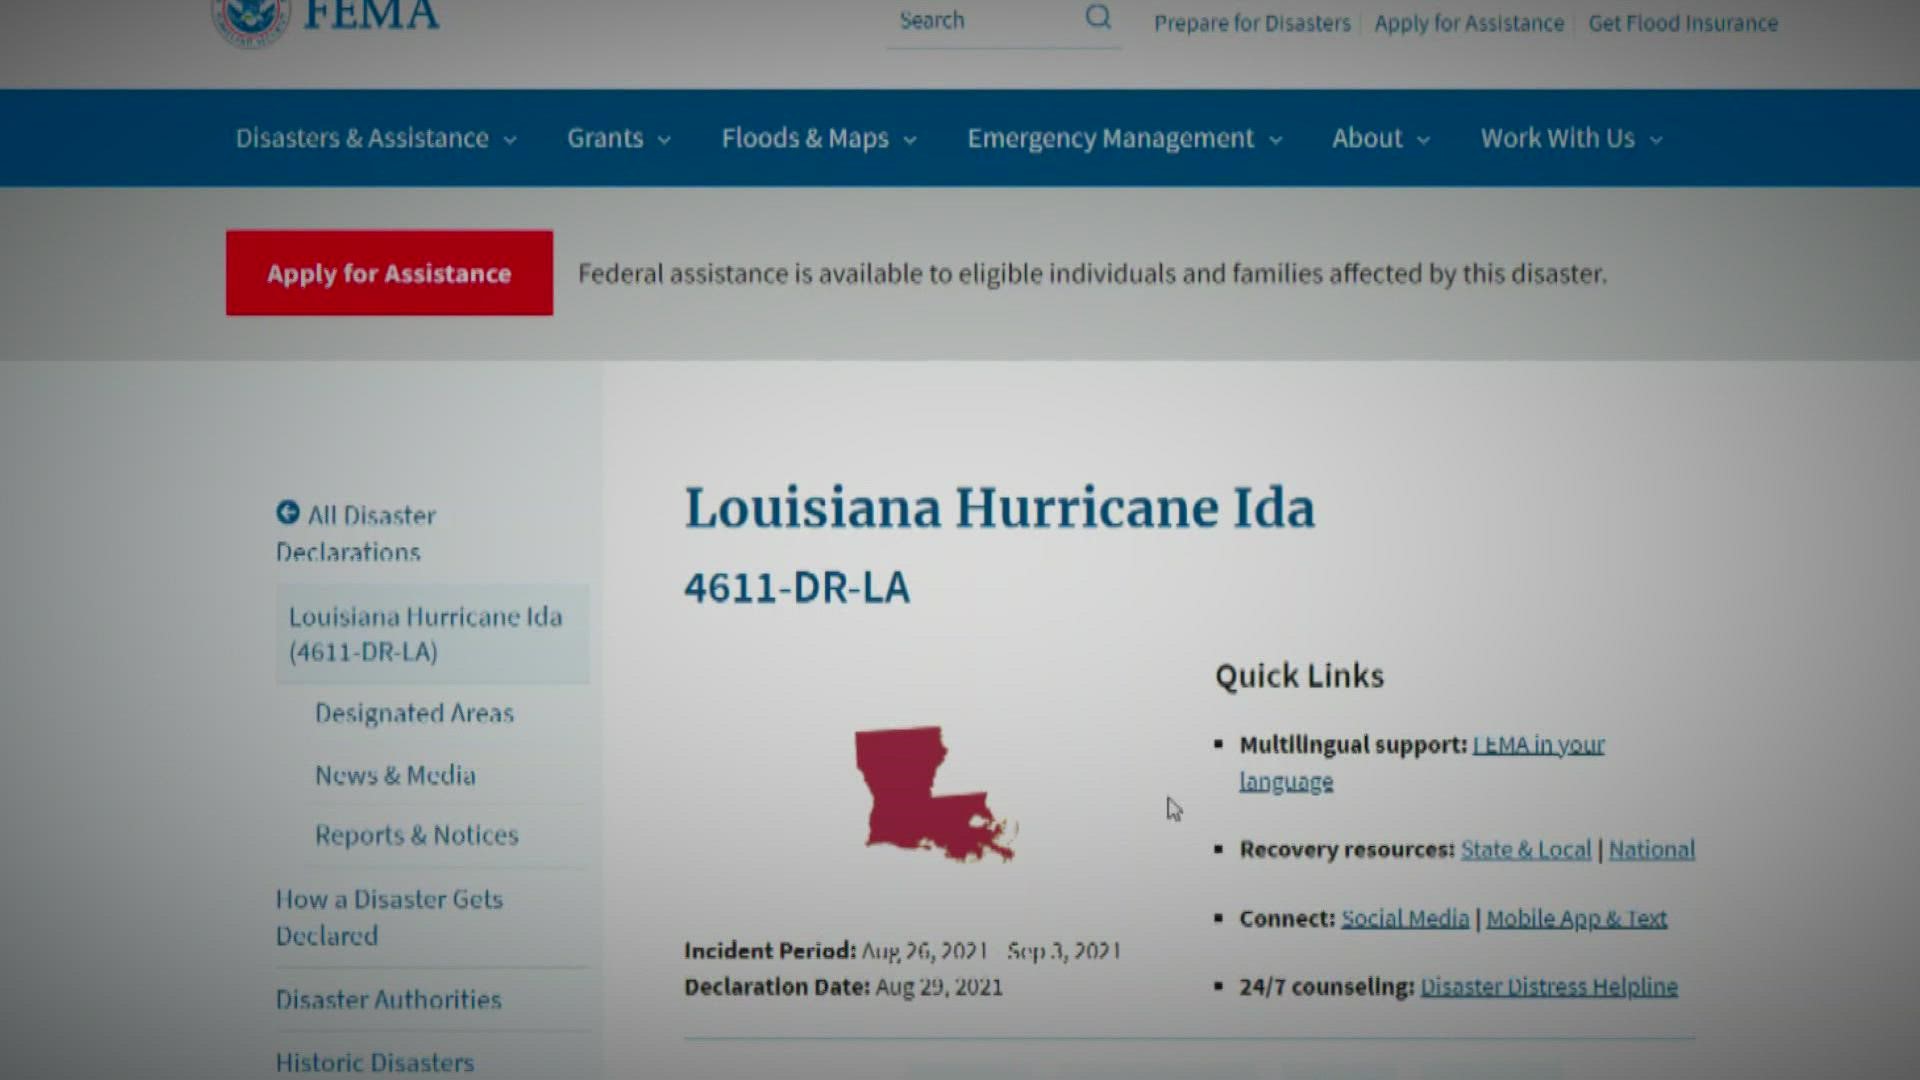Viewport: 1920px width, 1080px height.
Task: Expand the Emergency Management chevron
Action: [1275, 140]
